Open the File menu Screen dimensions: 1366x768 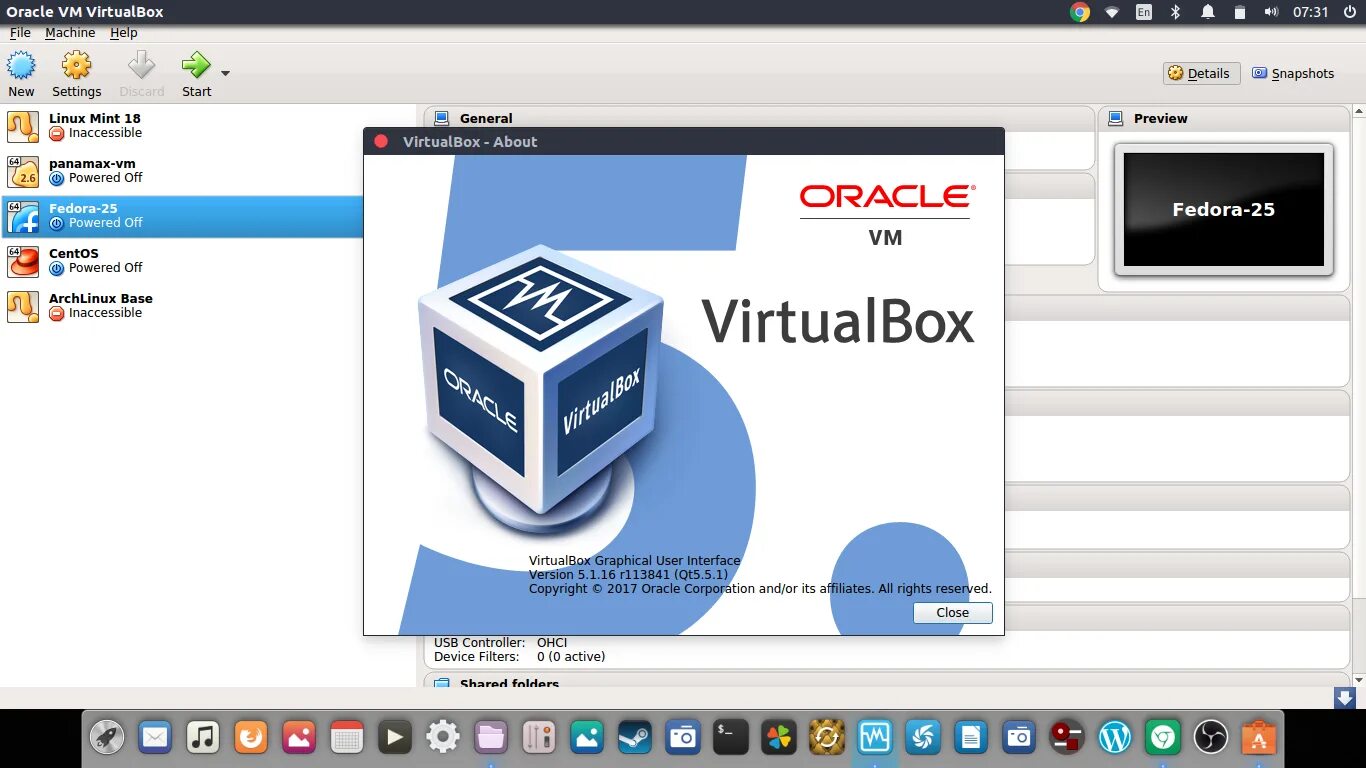20,33
